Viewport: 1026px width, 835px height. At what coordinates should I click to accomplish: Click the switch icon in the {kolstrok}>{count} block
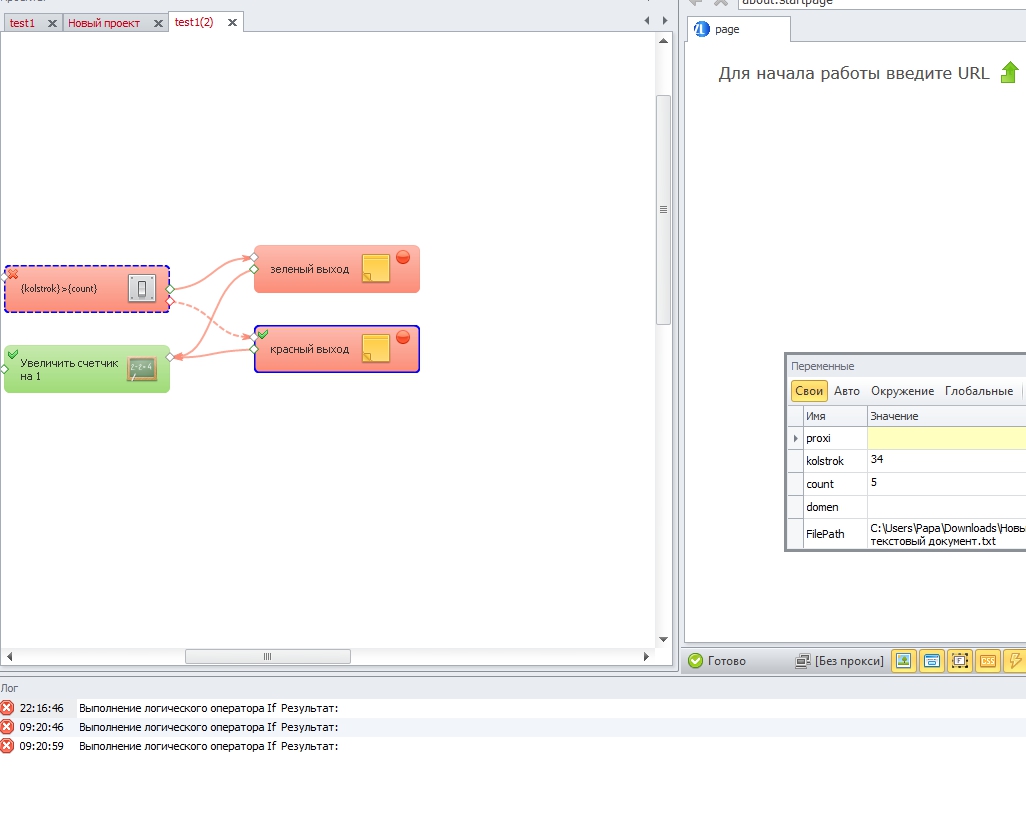click(x=142, y=288)
